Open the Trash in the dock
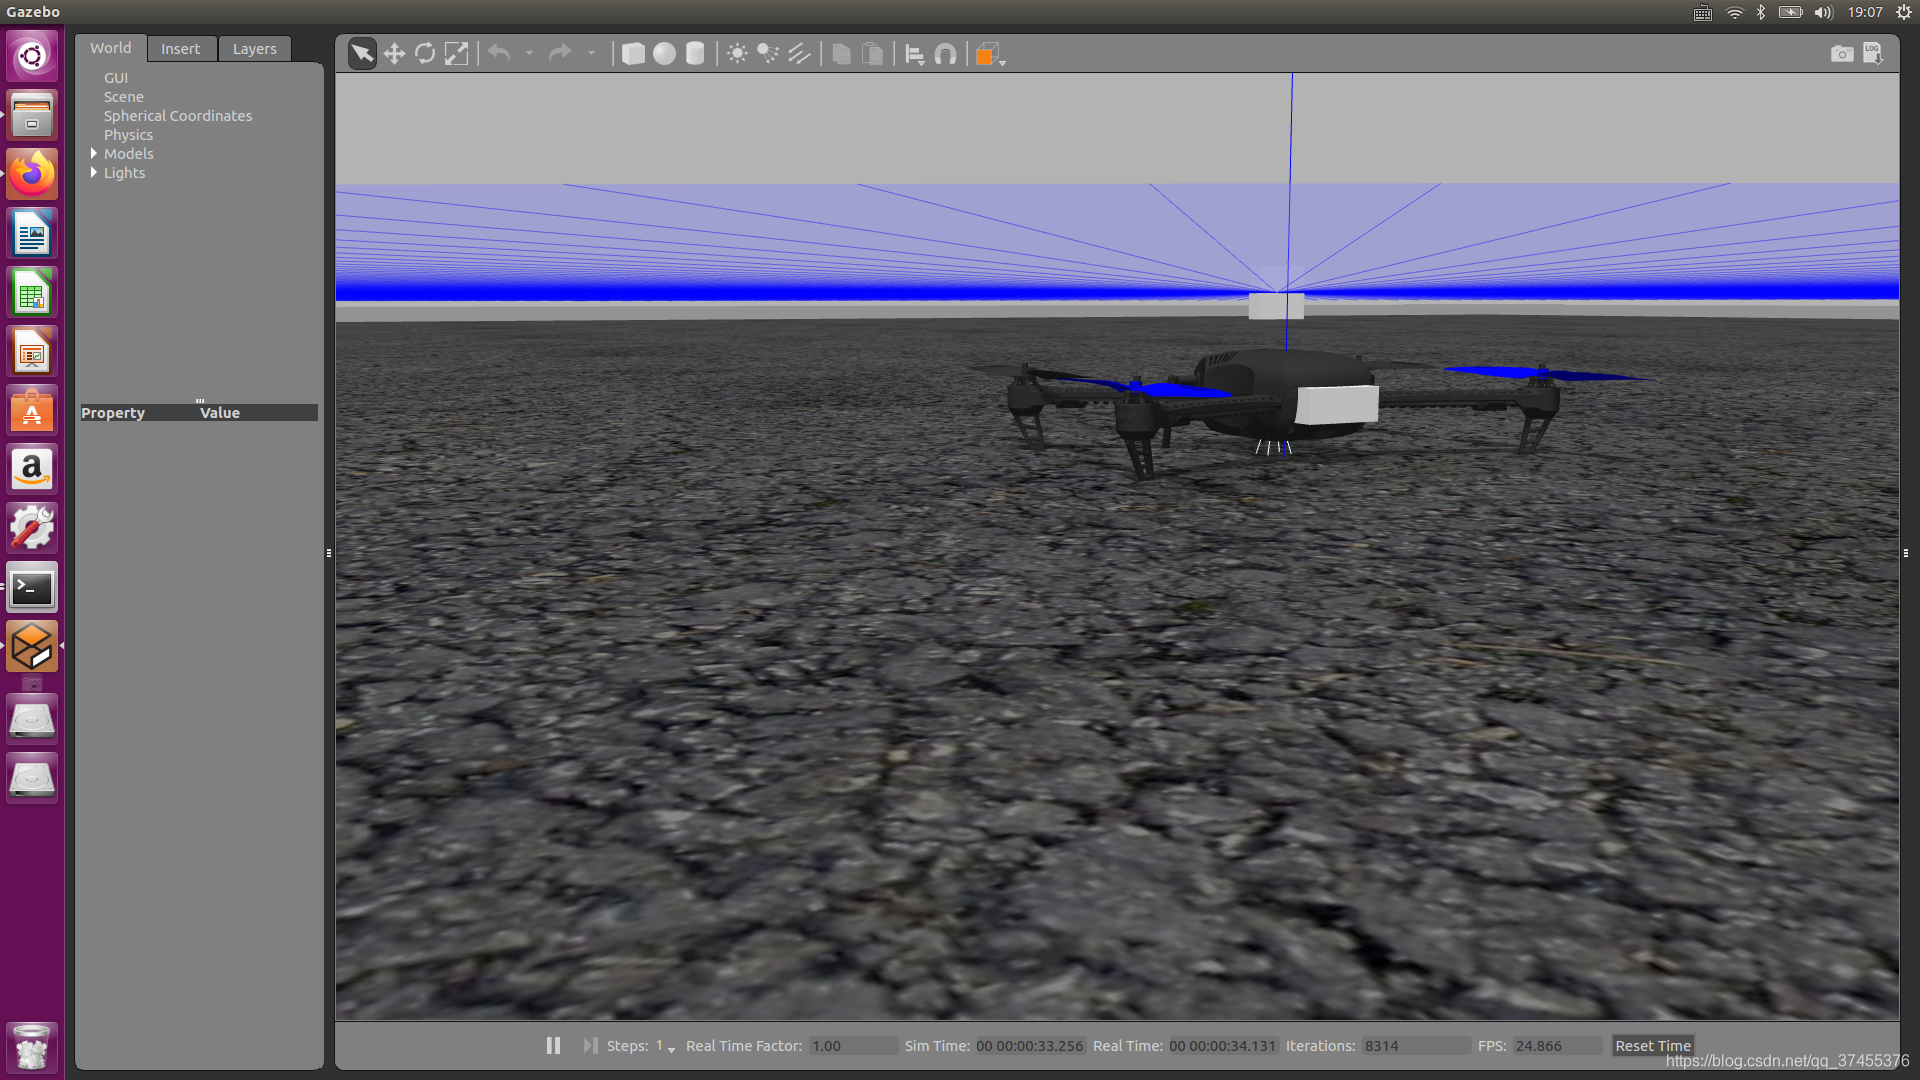Image resolution: width=1920 pixels, height=1080 pixels. (x=32, y=1046)
